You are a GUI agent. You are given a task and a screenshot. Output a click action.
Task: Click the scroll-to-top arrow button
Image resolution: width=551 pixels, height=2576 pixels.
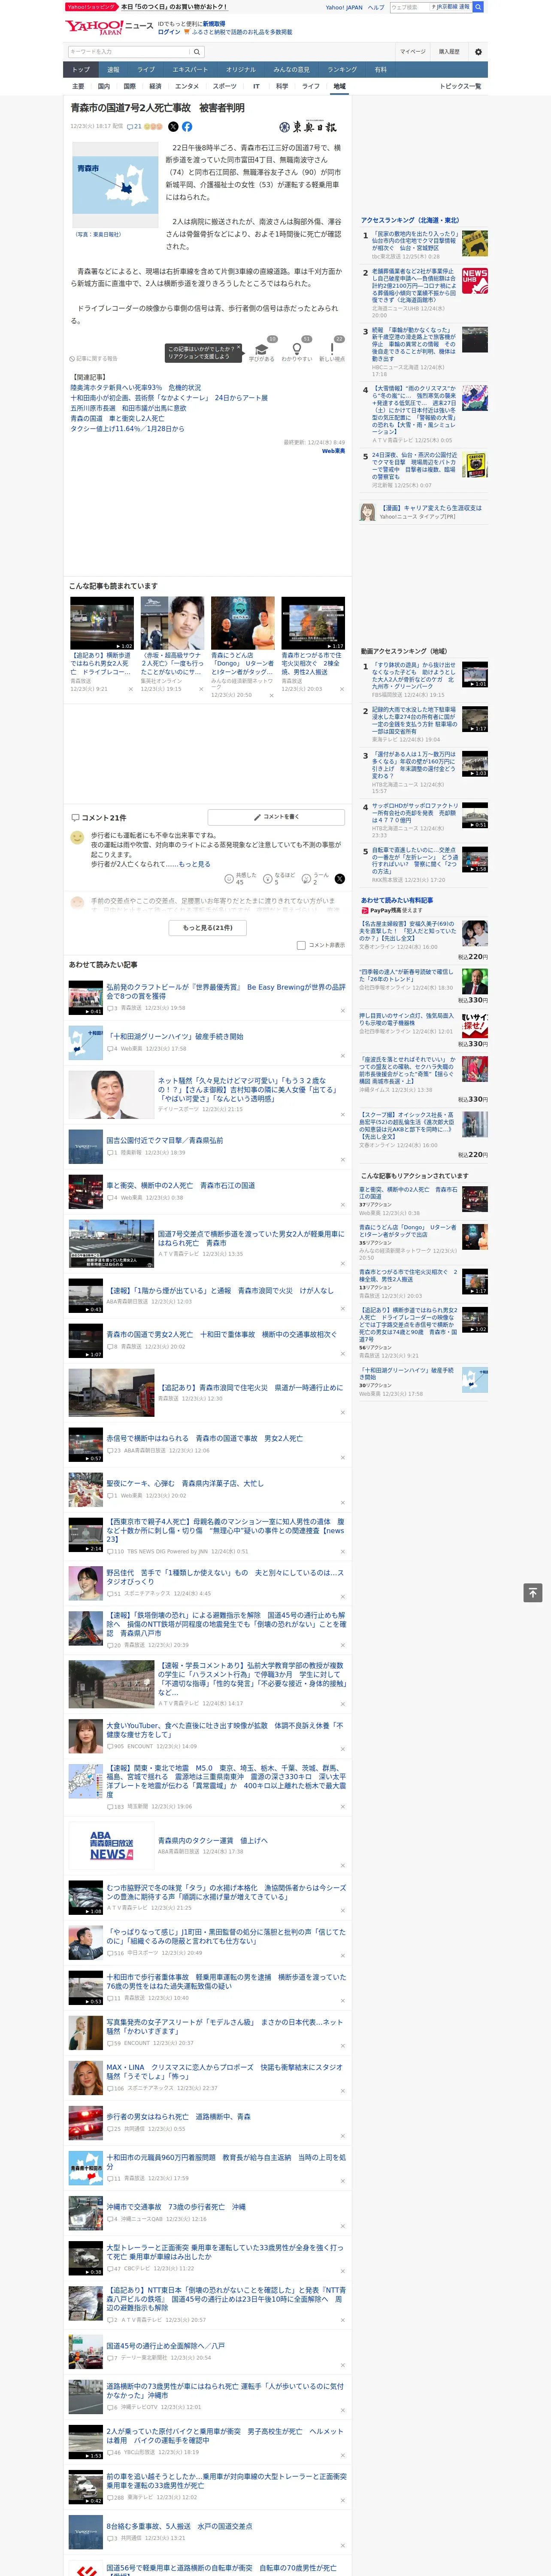(533, 1592)
